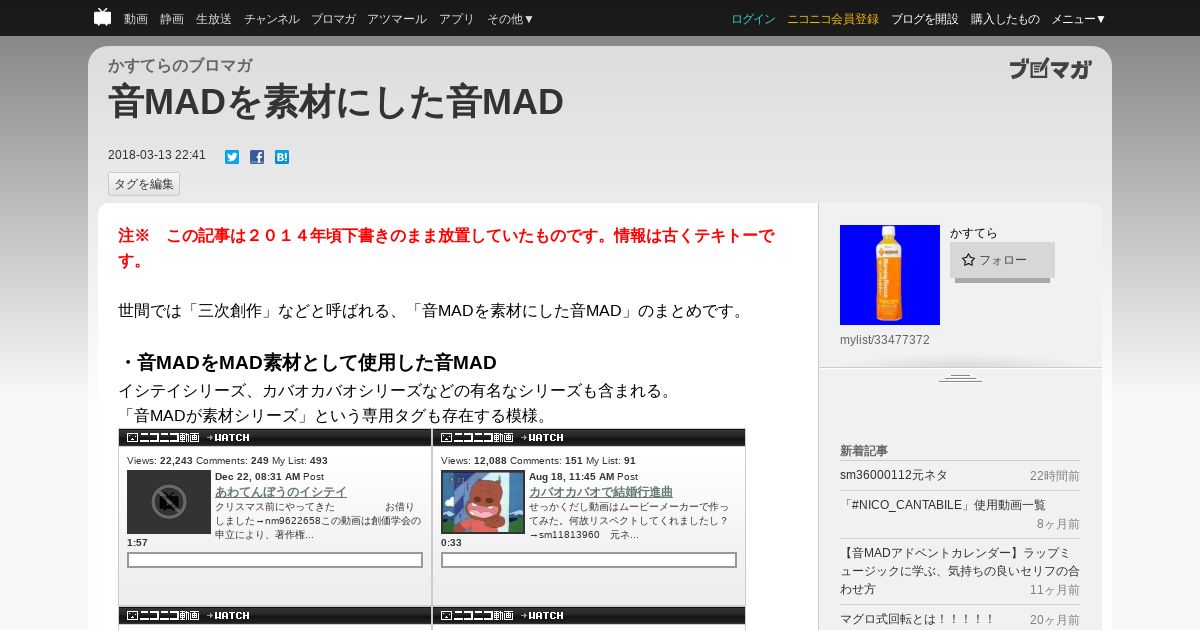Click the post date 2018-03-13 22:41
This screenshot has height=630, width=1200.
click(x=157, y=155)
